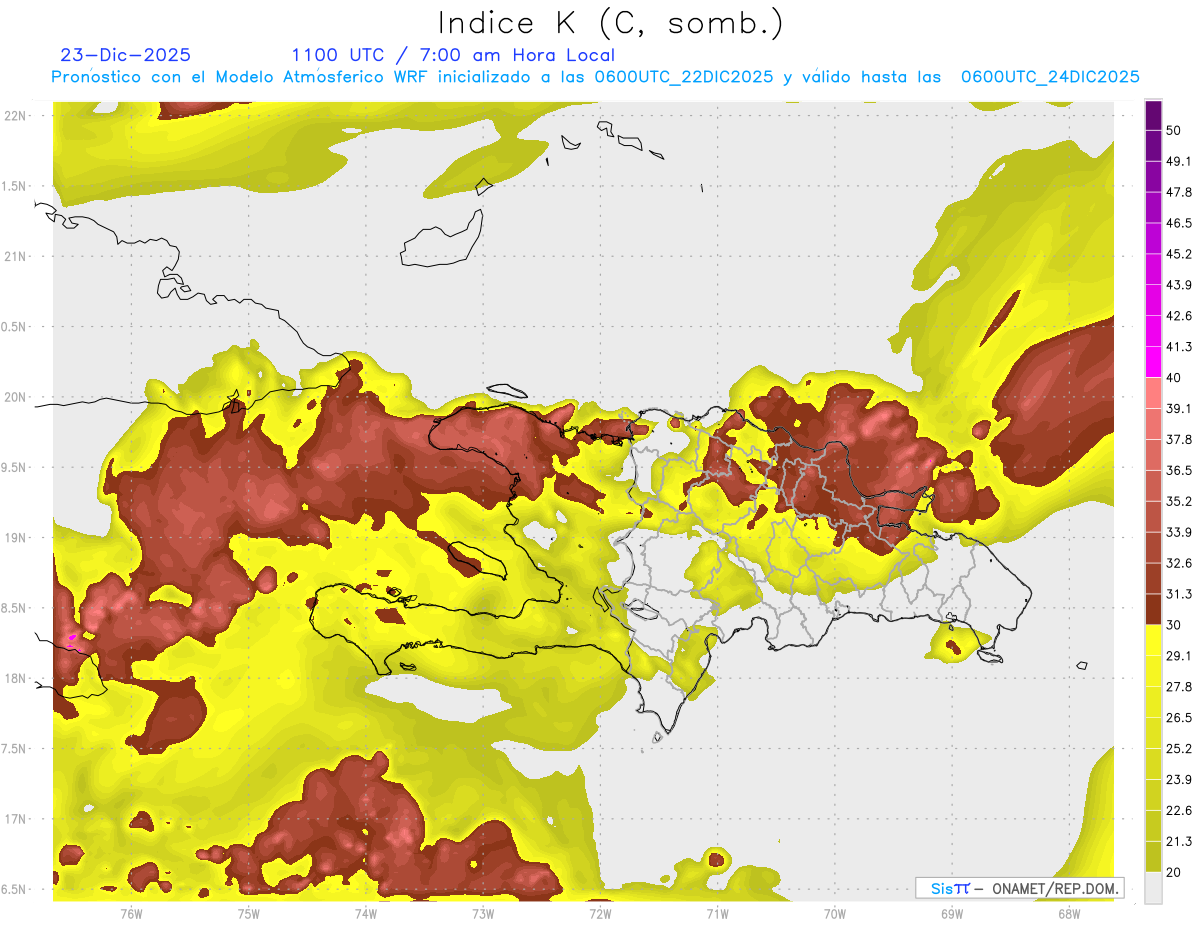The width and height of the screenshot is (1200, 927).
Task: Click the legend value "43.9"
Action: (x=1179, y=285)
